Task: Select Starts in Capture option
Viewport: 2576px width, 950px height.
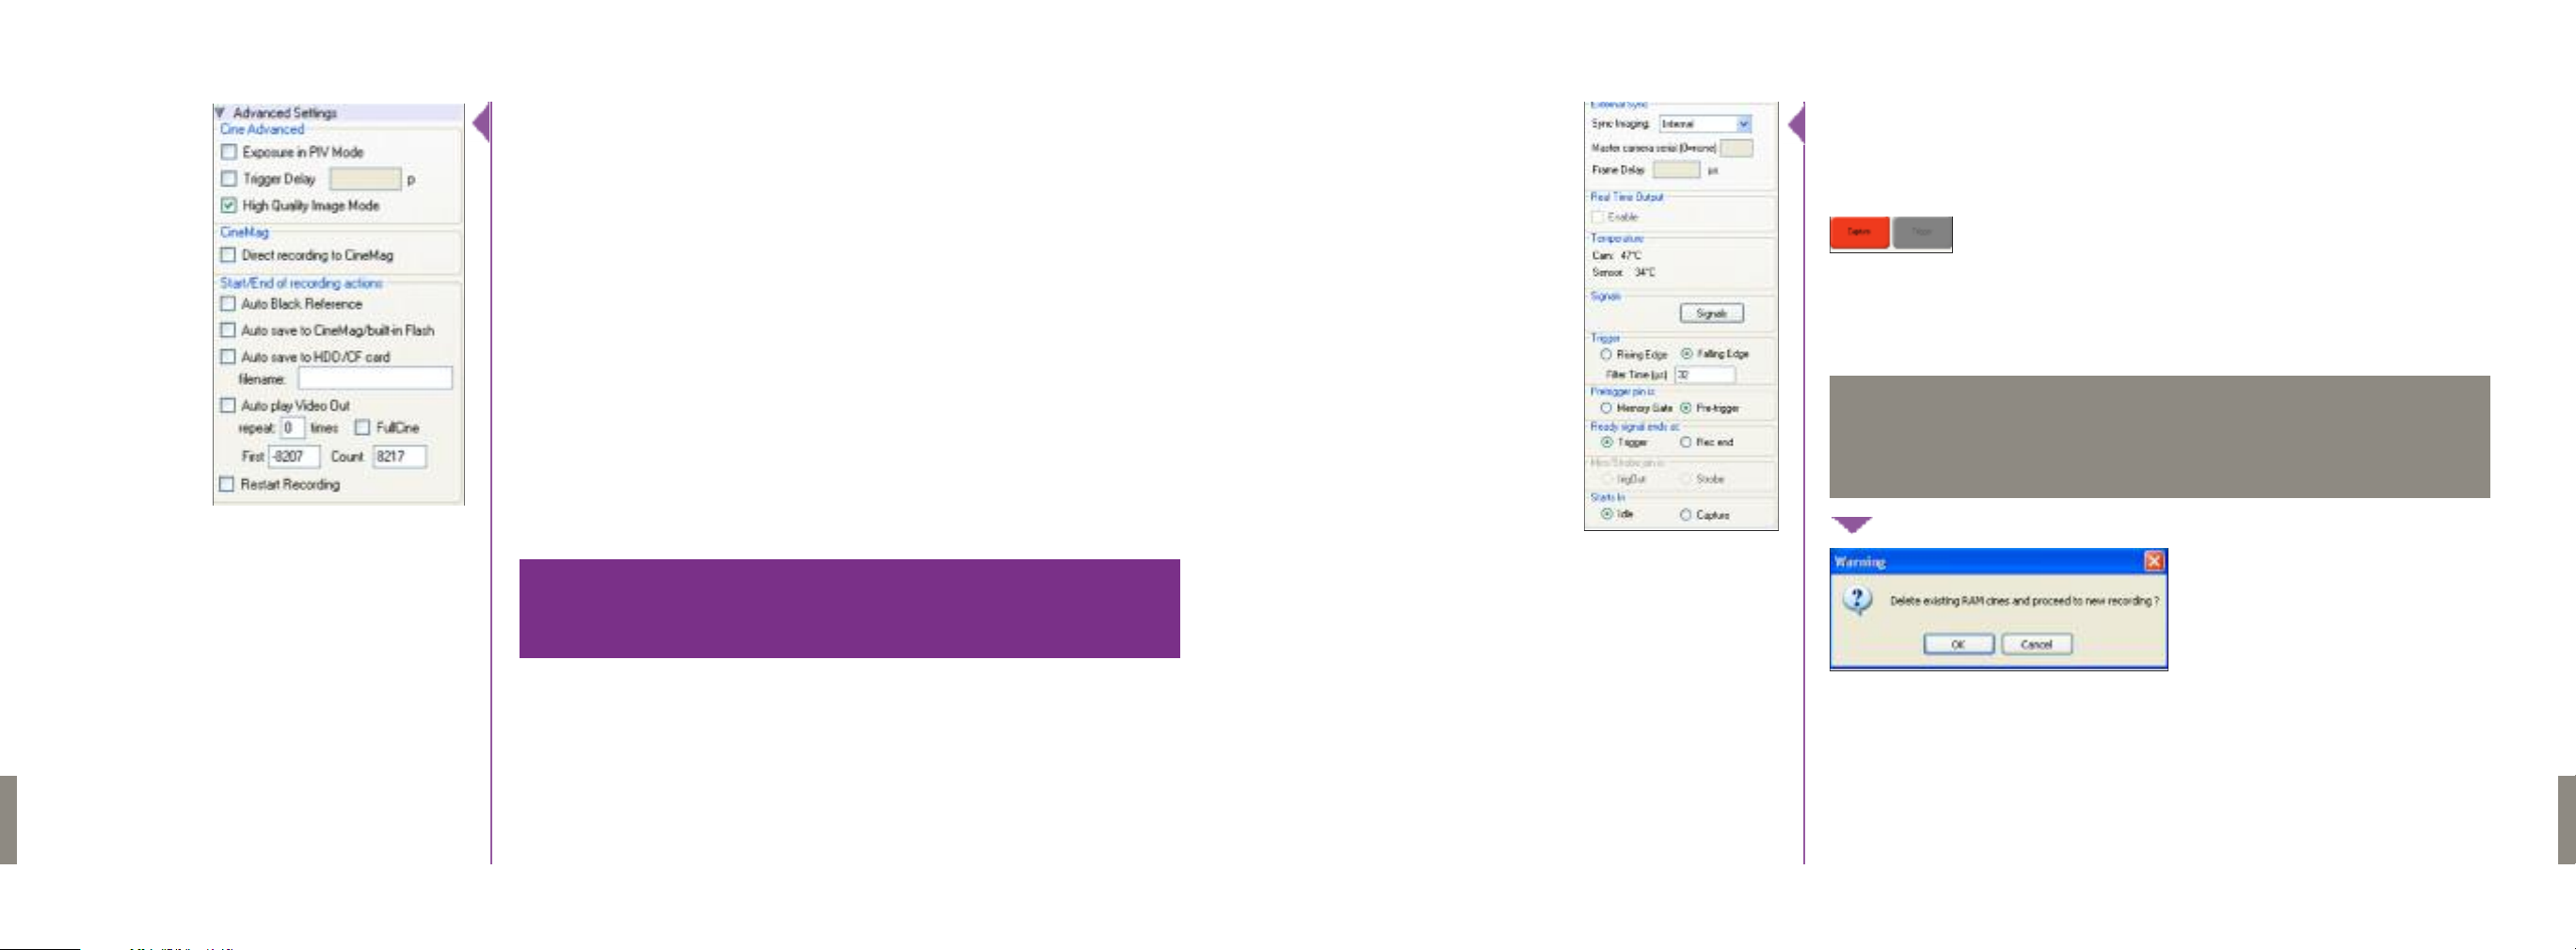Action: coord(1686,515)
